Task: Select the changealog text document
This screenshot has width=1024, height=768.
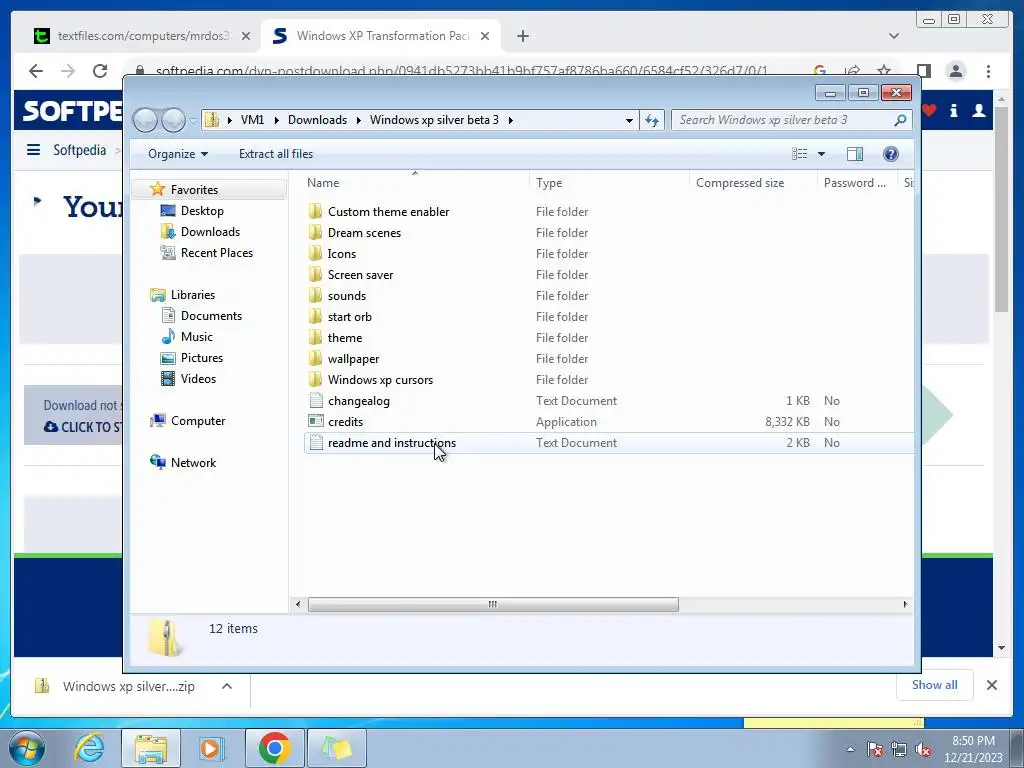Action: tap(359, 400)
